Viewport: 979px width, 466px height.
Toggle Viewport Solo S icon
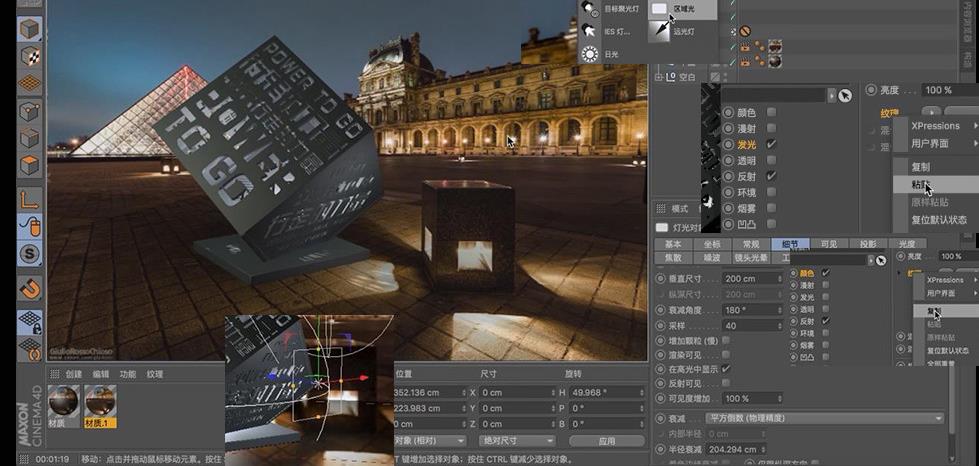tap(29, 253)
